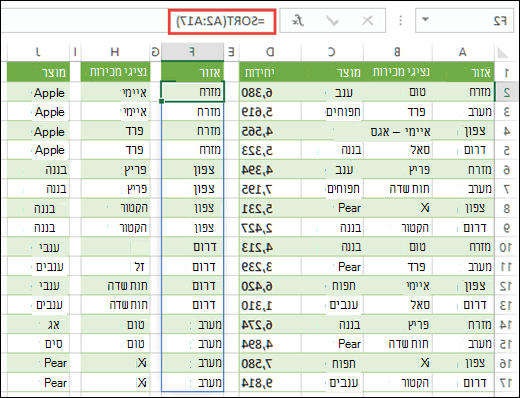Select all cells using the corner triangle
The width and height of the screenshot is (520, 398).
(x=502, y=52)
